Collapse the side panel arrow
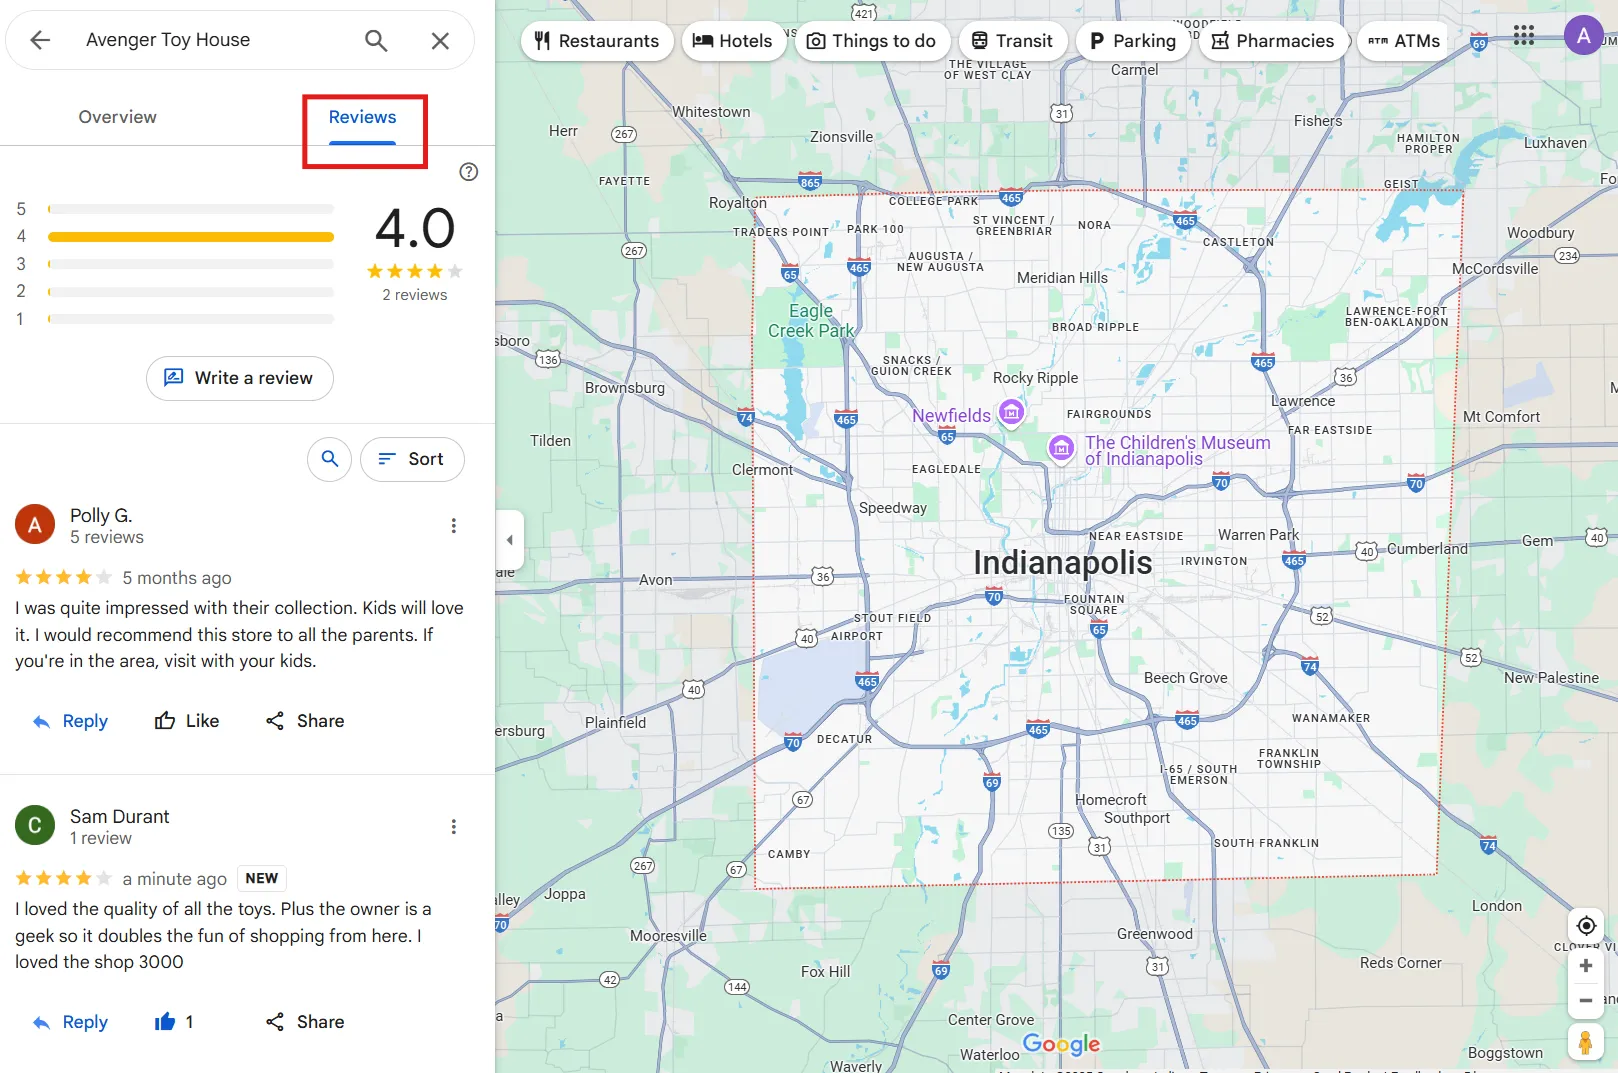The image size is (1618, 1073). click(x=509, y=540)
